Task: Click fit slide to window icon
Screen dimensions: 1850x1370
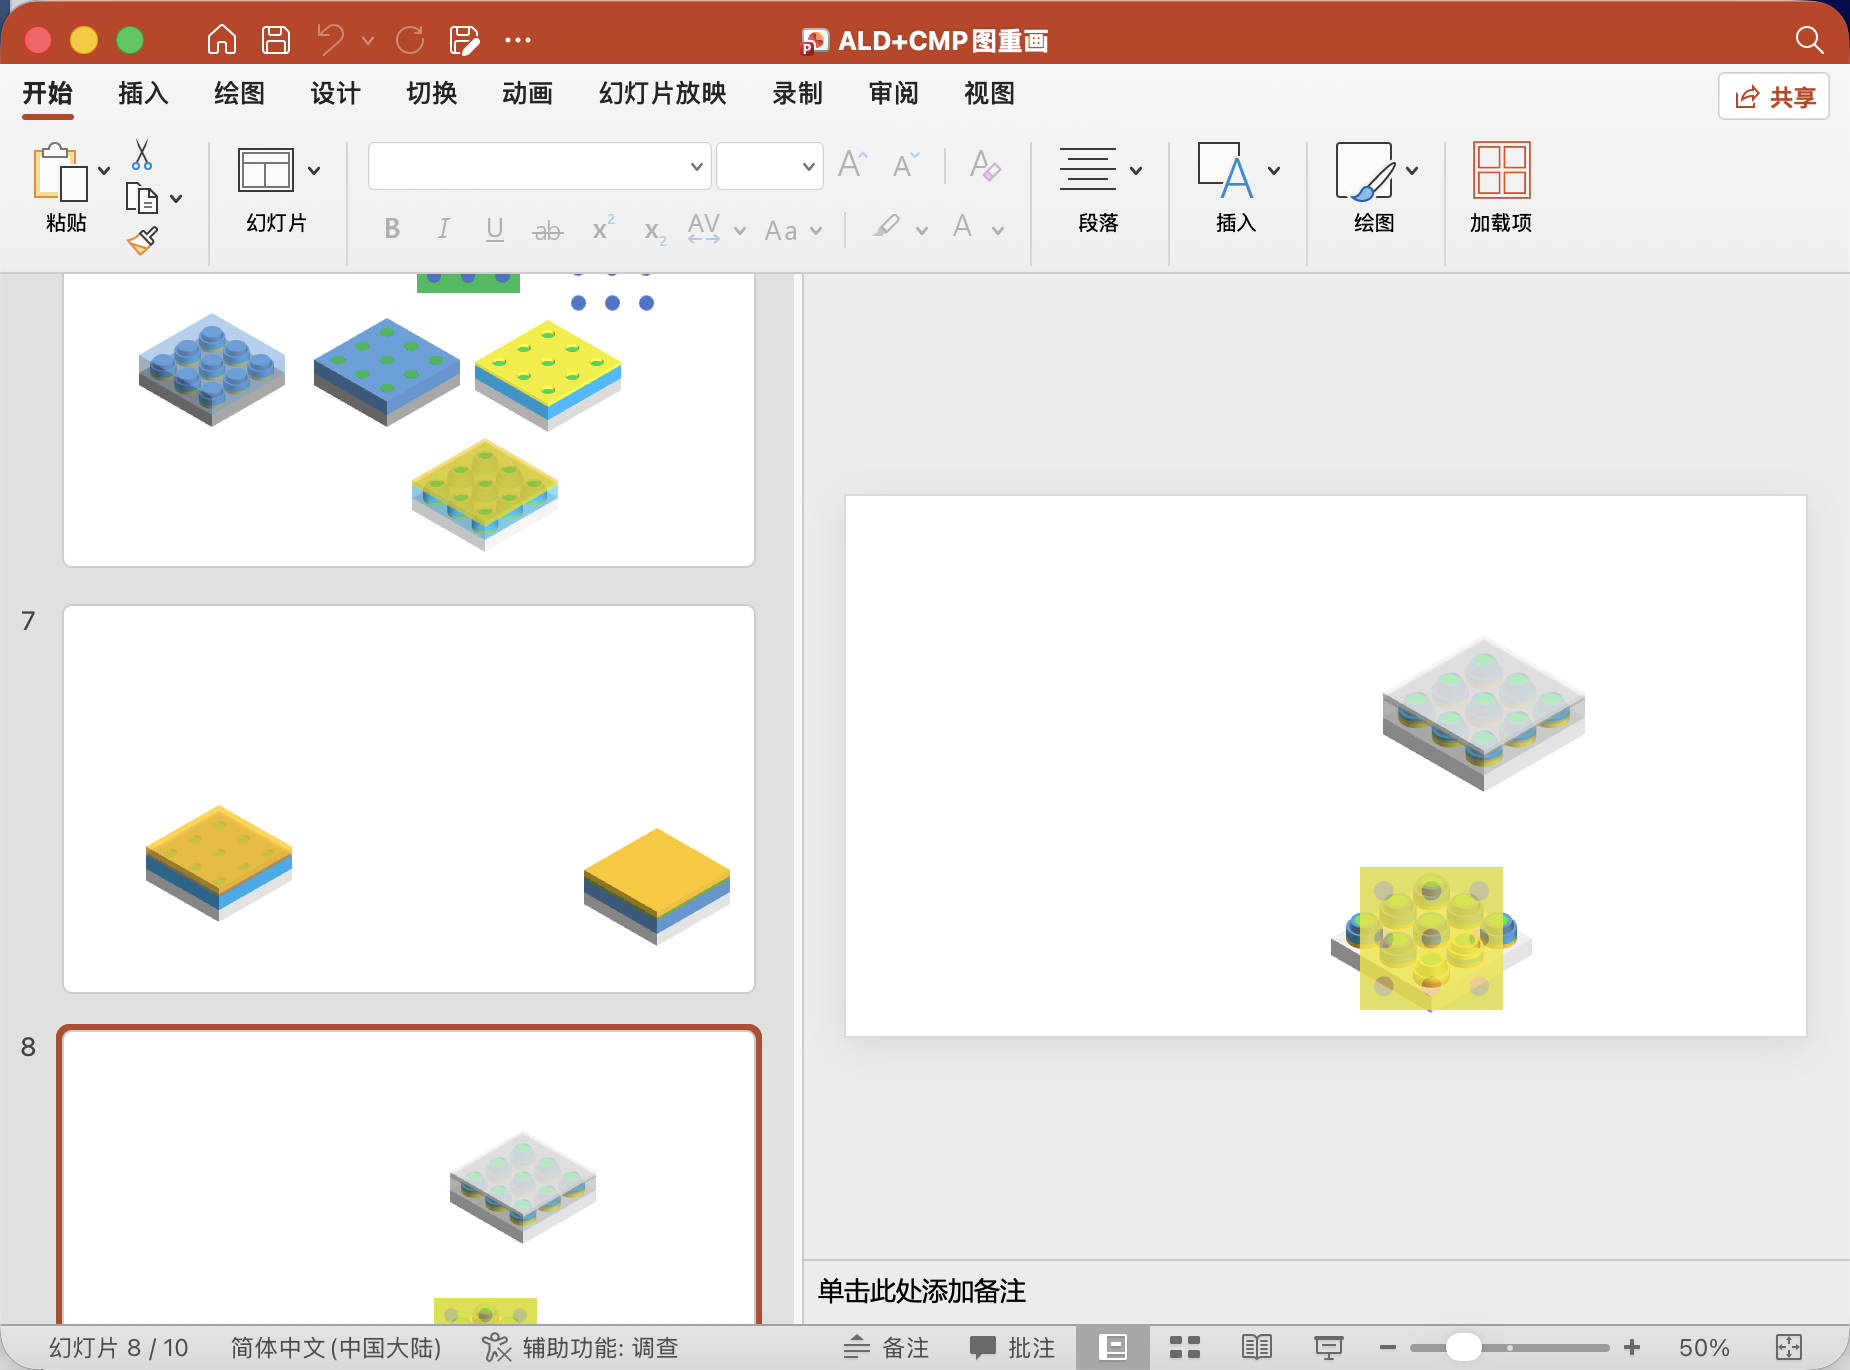Action: coord(1788,1347)
